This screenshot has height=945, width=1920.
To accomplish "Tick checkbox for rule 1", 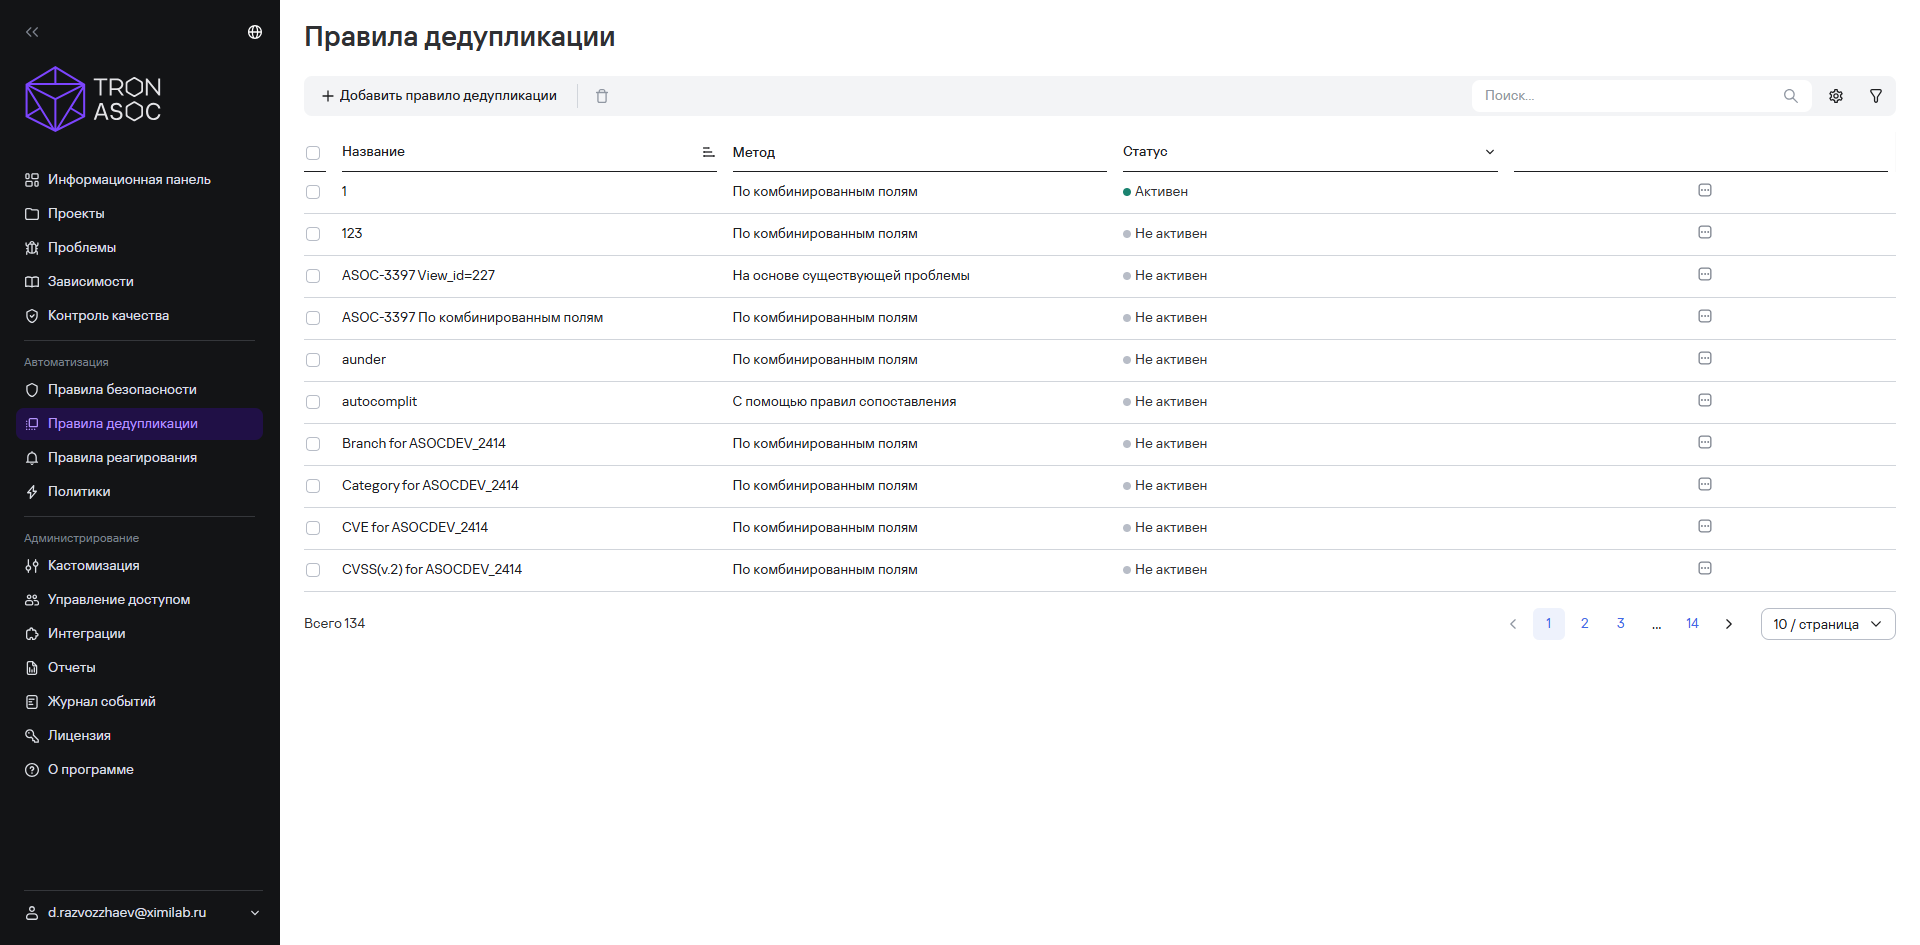I will [x=313, y=192].
